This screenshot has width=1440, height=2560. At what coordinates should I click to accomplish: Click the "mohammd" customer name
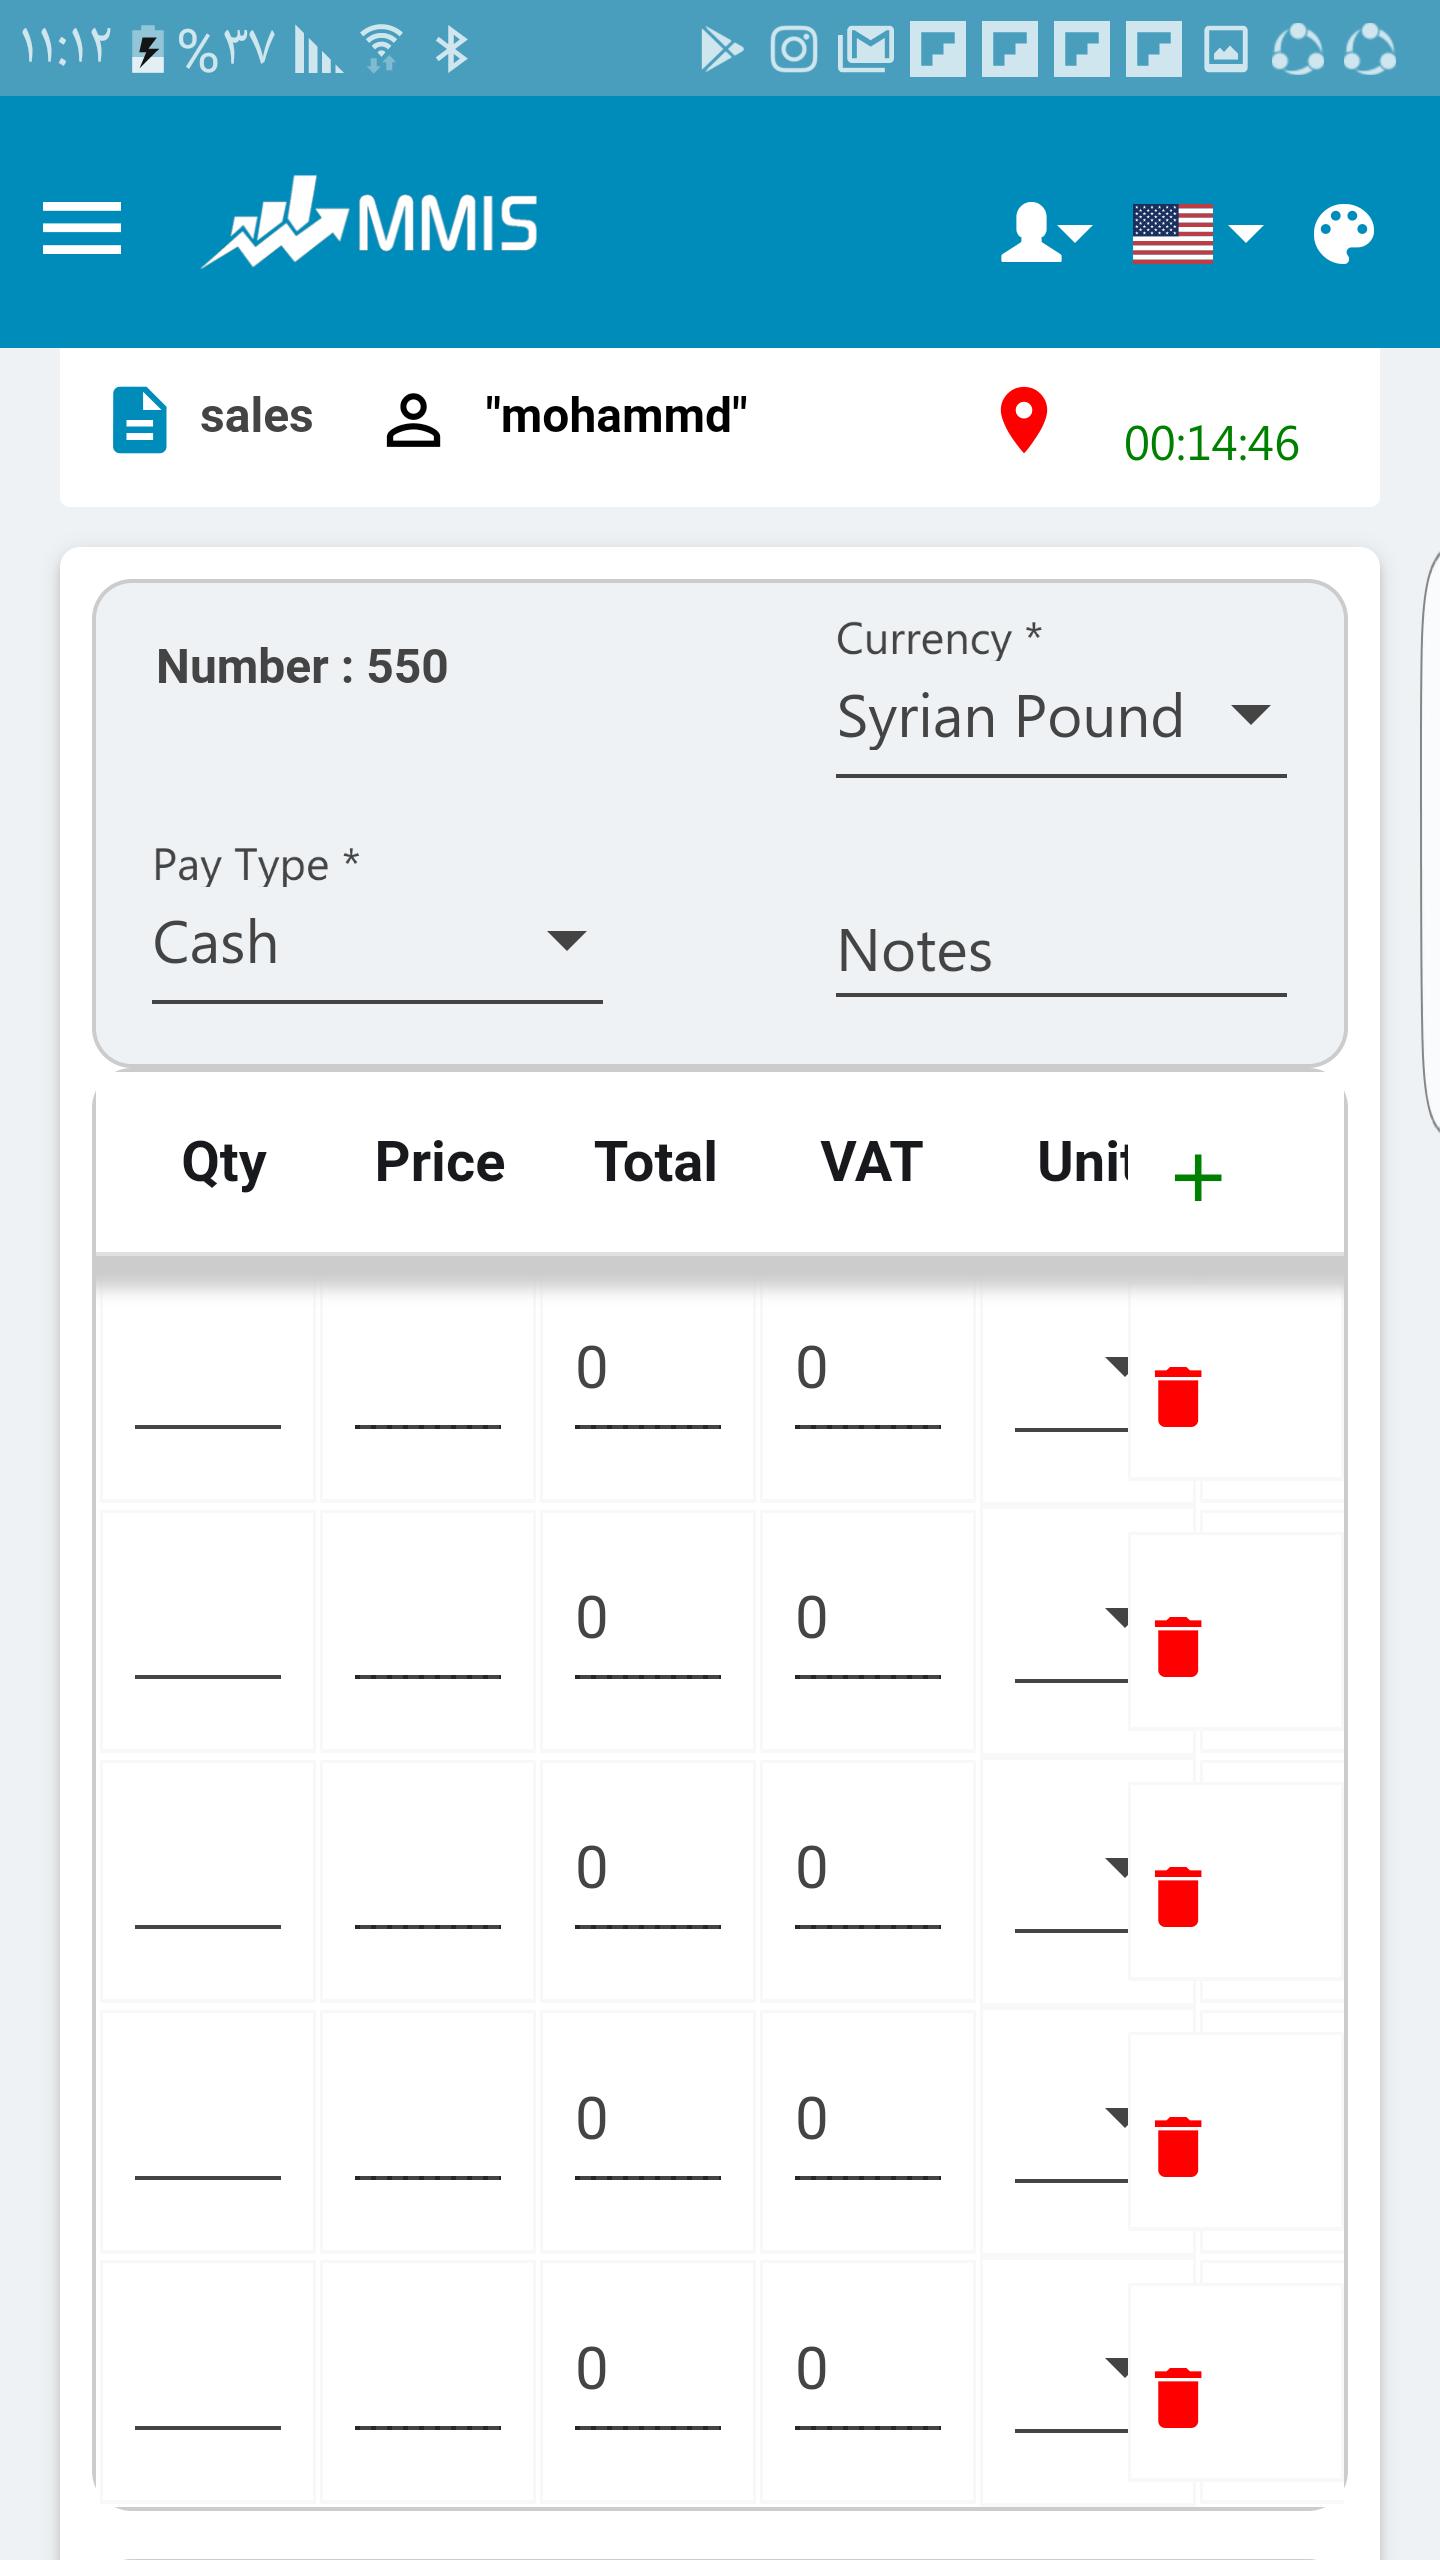point(616,415)
